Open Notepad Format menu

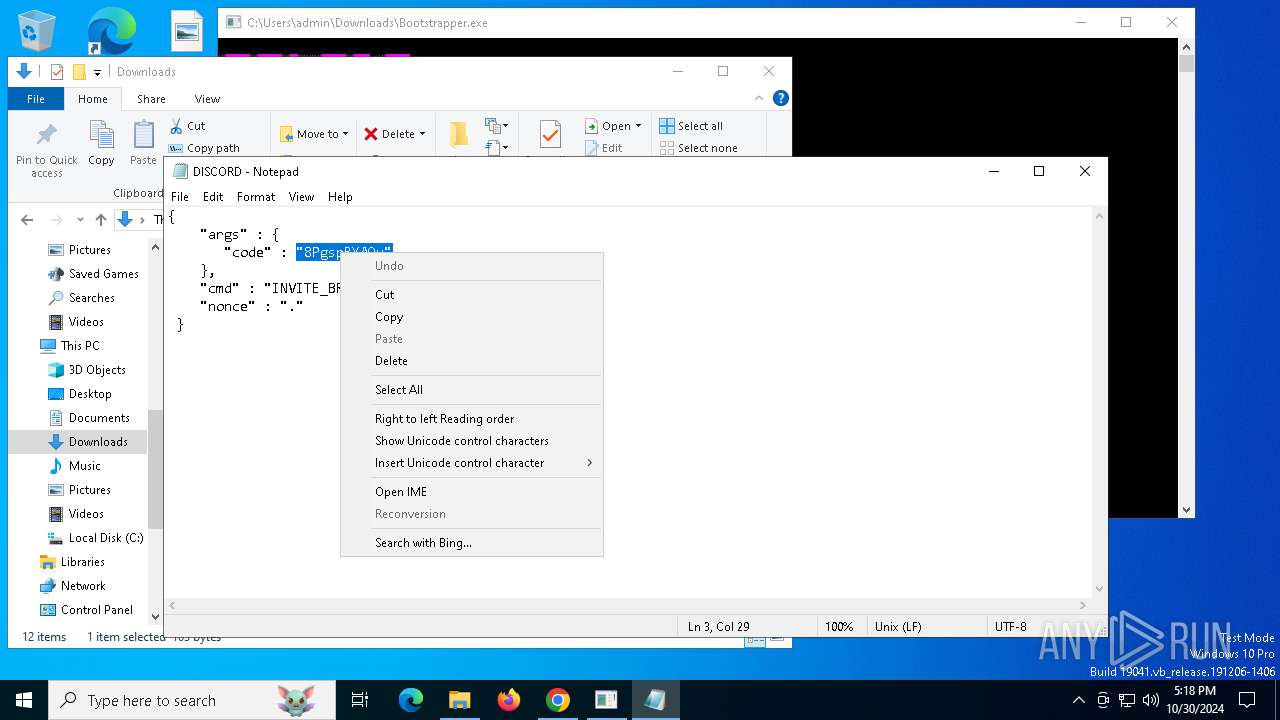tap(256, 197)
